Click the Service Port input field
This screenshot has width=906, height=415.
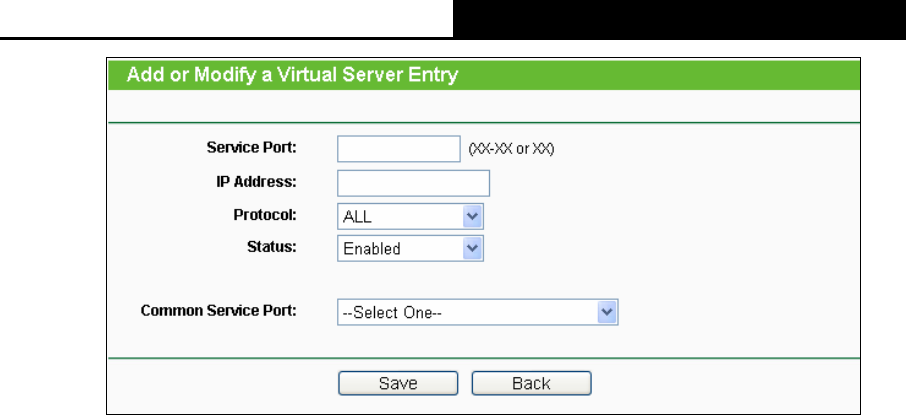click(399, 149)
